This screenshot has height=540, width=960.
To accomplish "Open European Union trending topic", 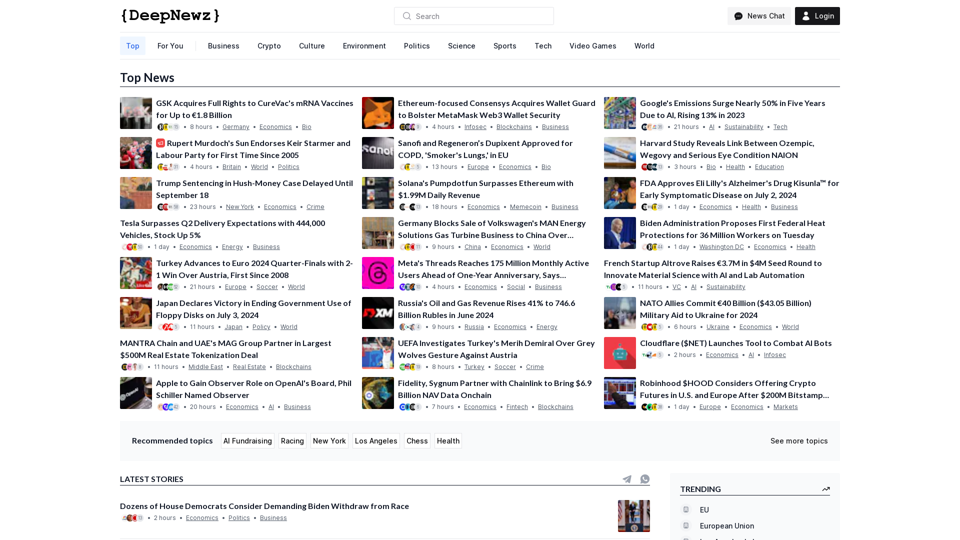I will pyautogui.click(x=727, y=525).
